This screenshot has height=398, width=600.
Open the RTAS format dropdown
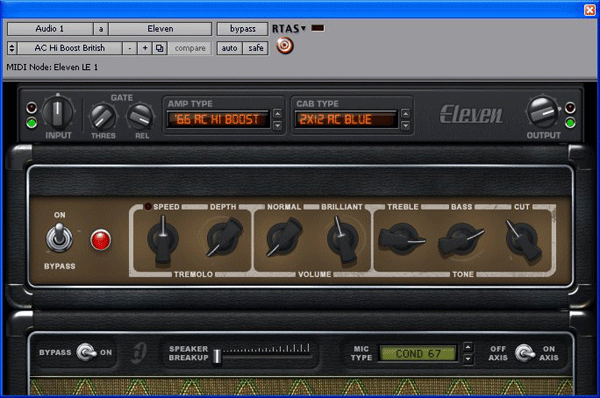(x=289, y=29)
